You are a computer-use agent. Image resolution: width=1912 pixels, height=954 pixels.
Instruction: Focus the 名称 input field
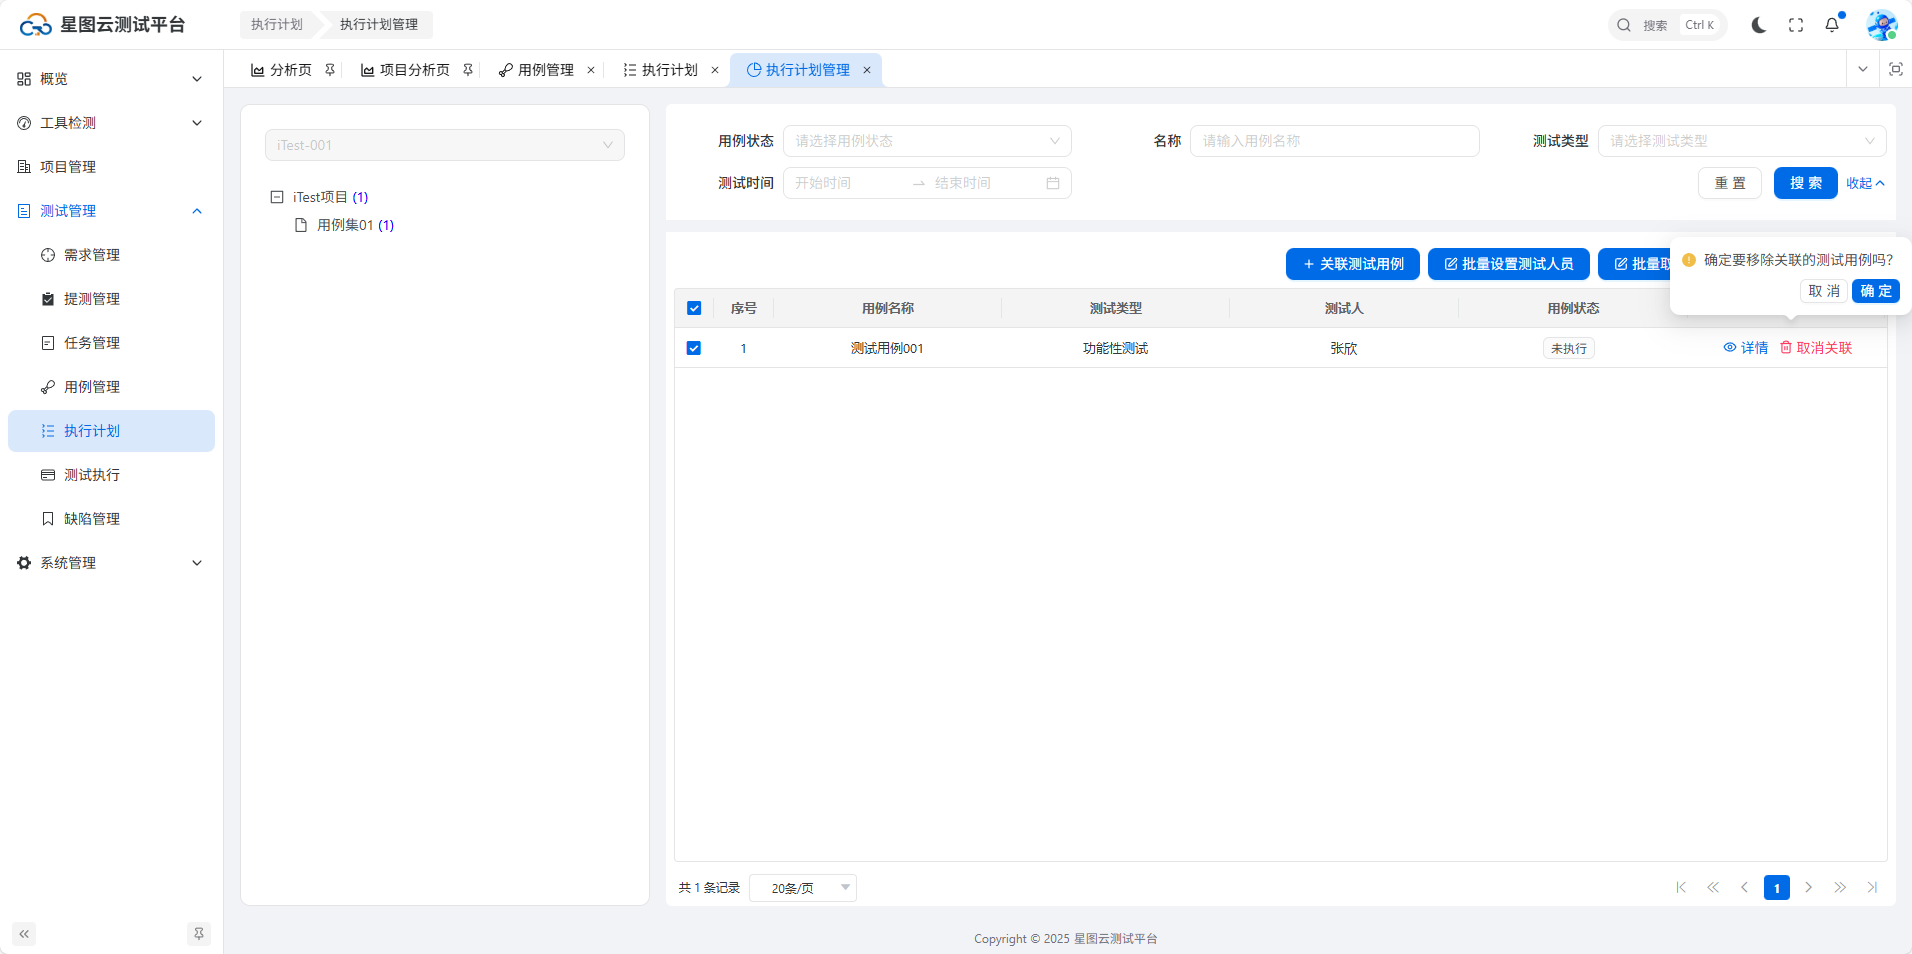[1334, 141]
